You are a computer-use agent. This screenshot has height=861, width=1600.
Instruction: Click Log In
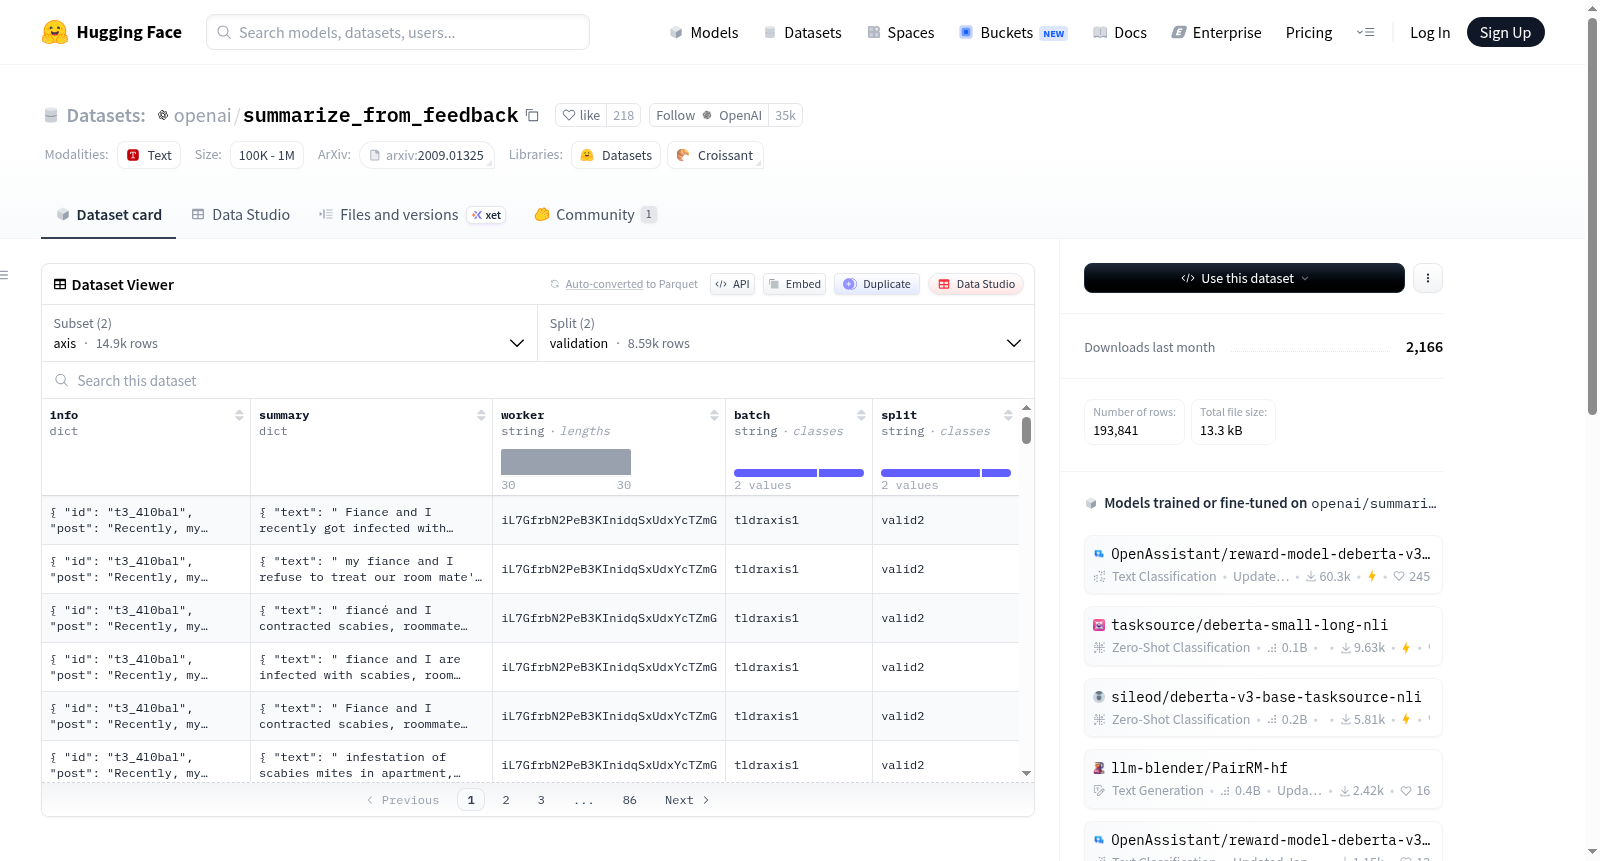(1430, 33)
